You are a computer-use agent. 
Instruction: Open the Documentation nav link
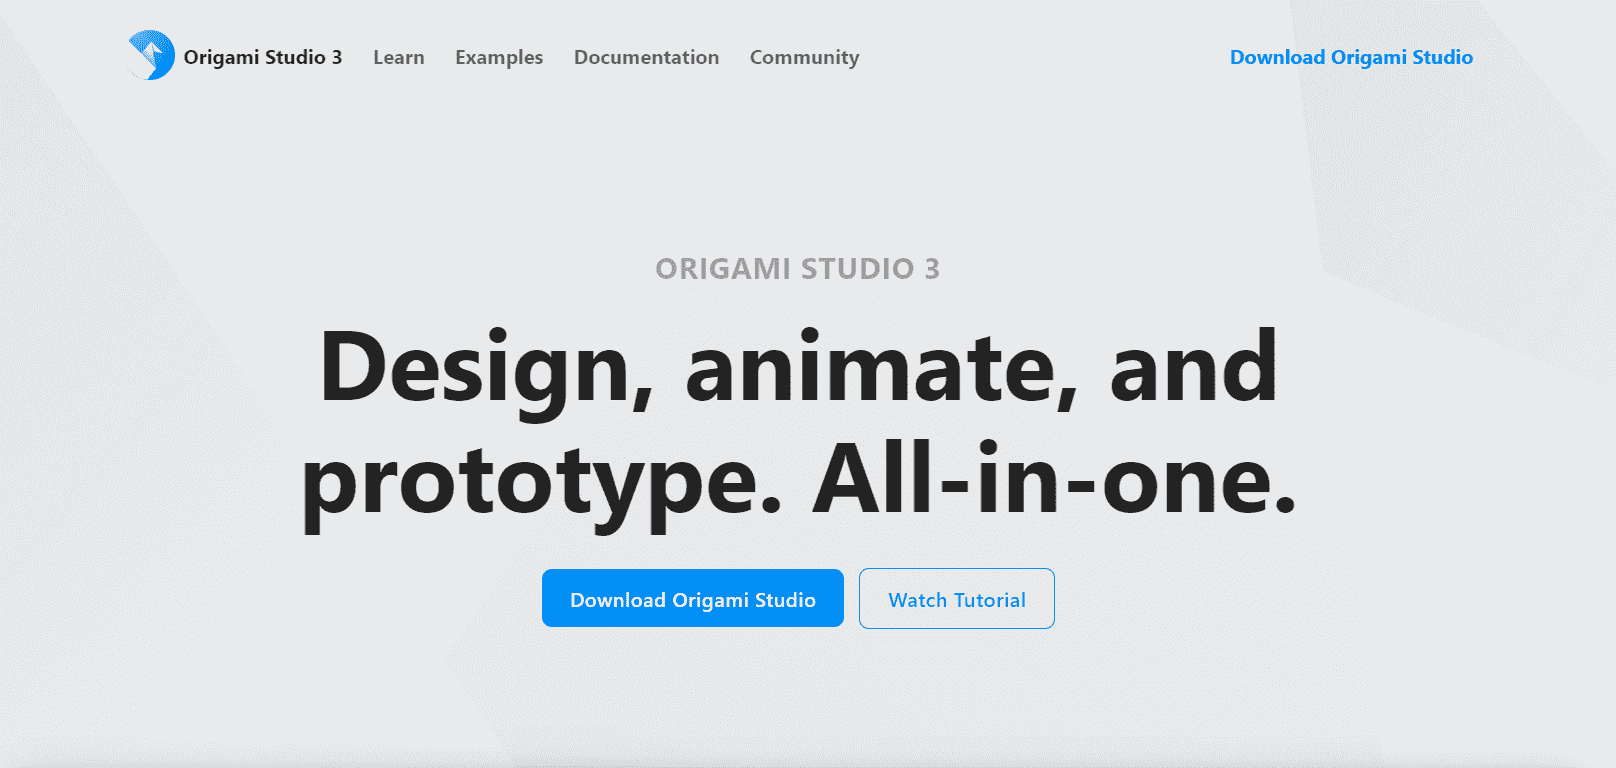[x=646, y=57]
